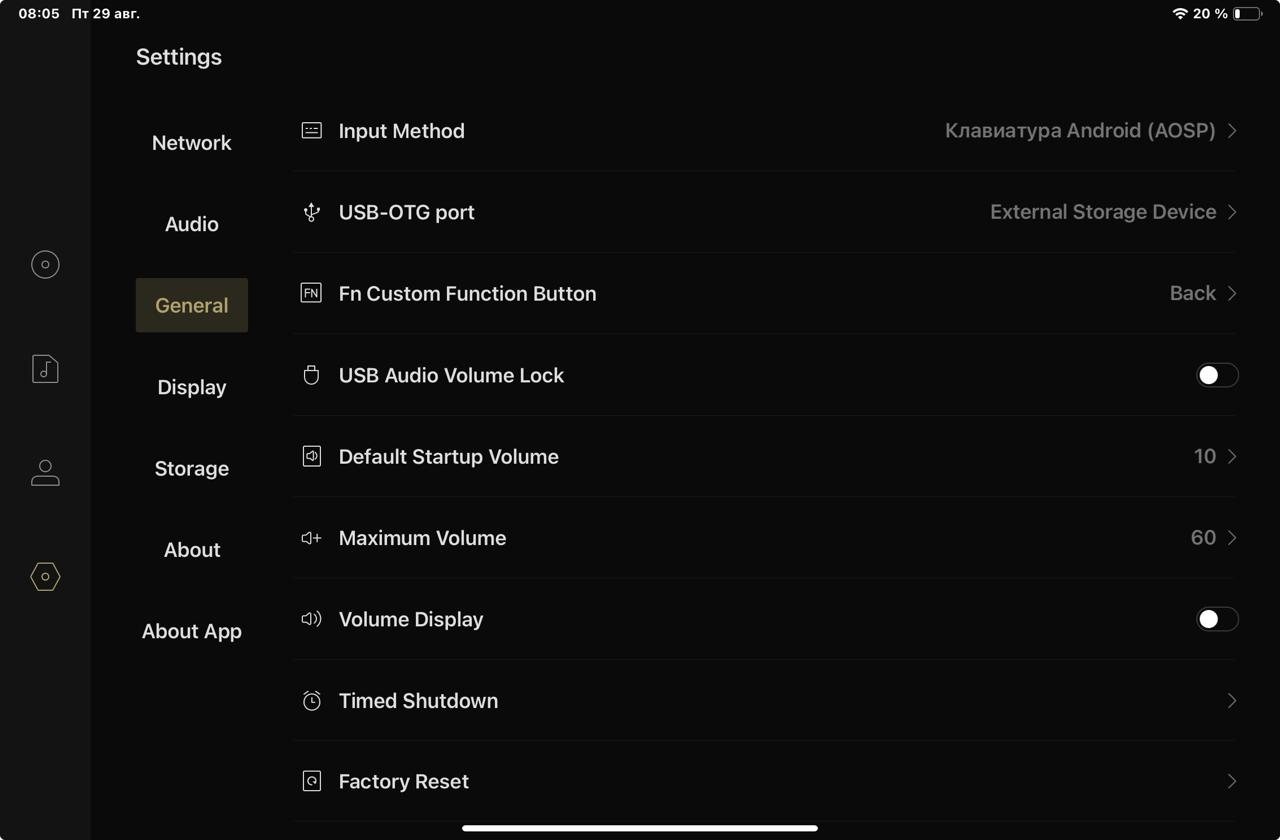Turn on the Volume Display toggle
Screen dimensions: 1280x840
(1217, 619)
